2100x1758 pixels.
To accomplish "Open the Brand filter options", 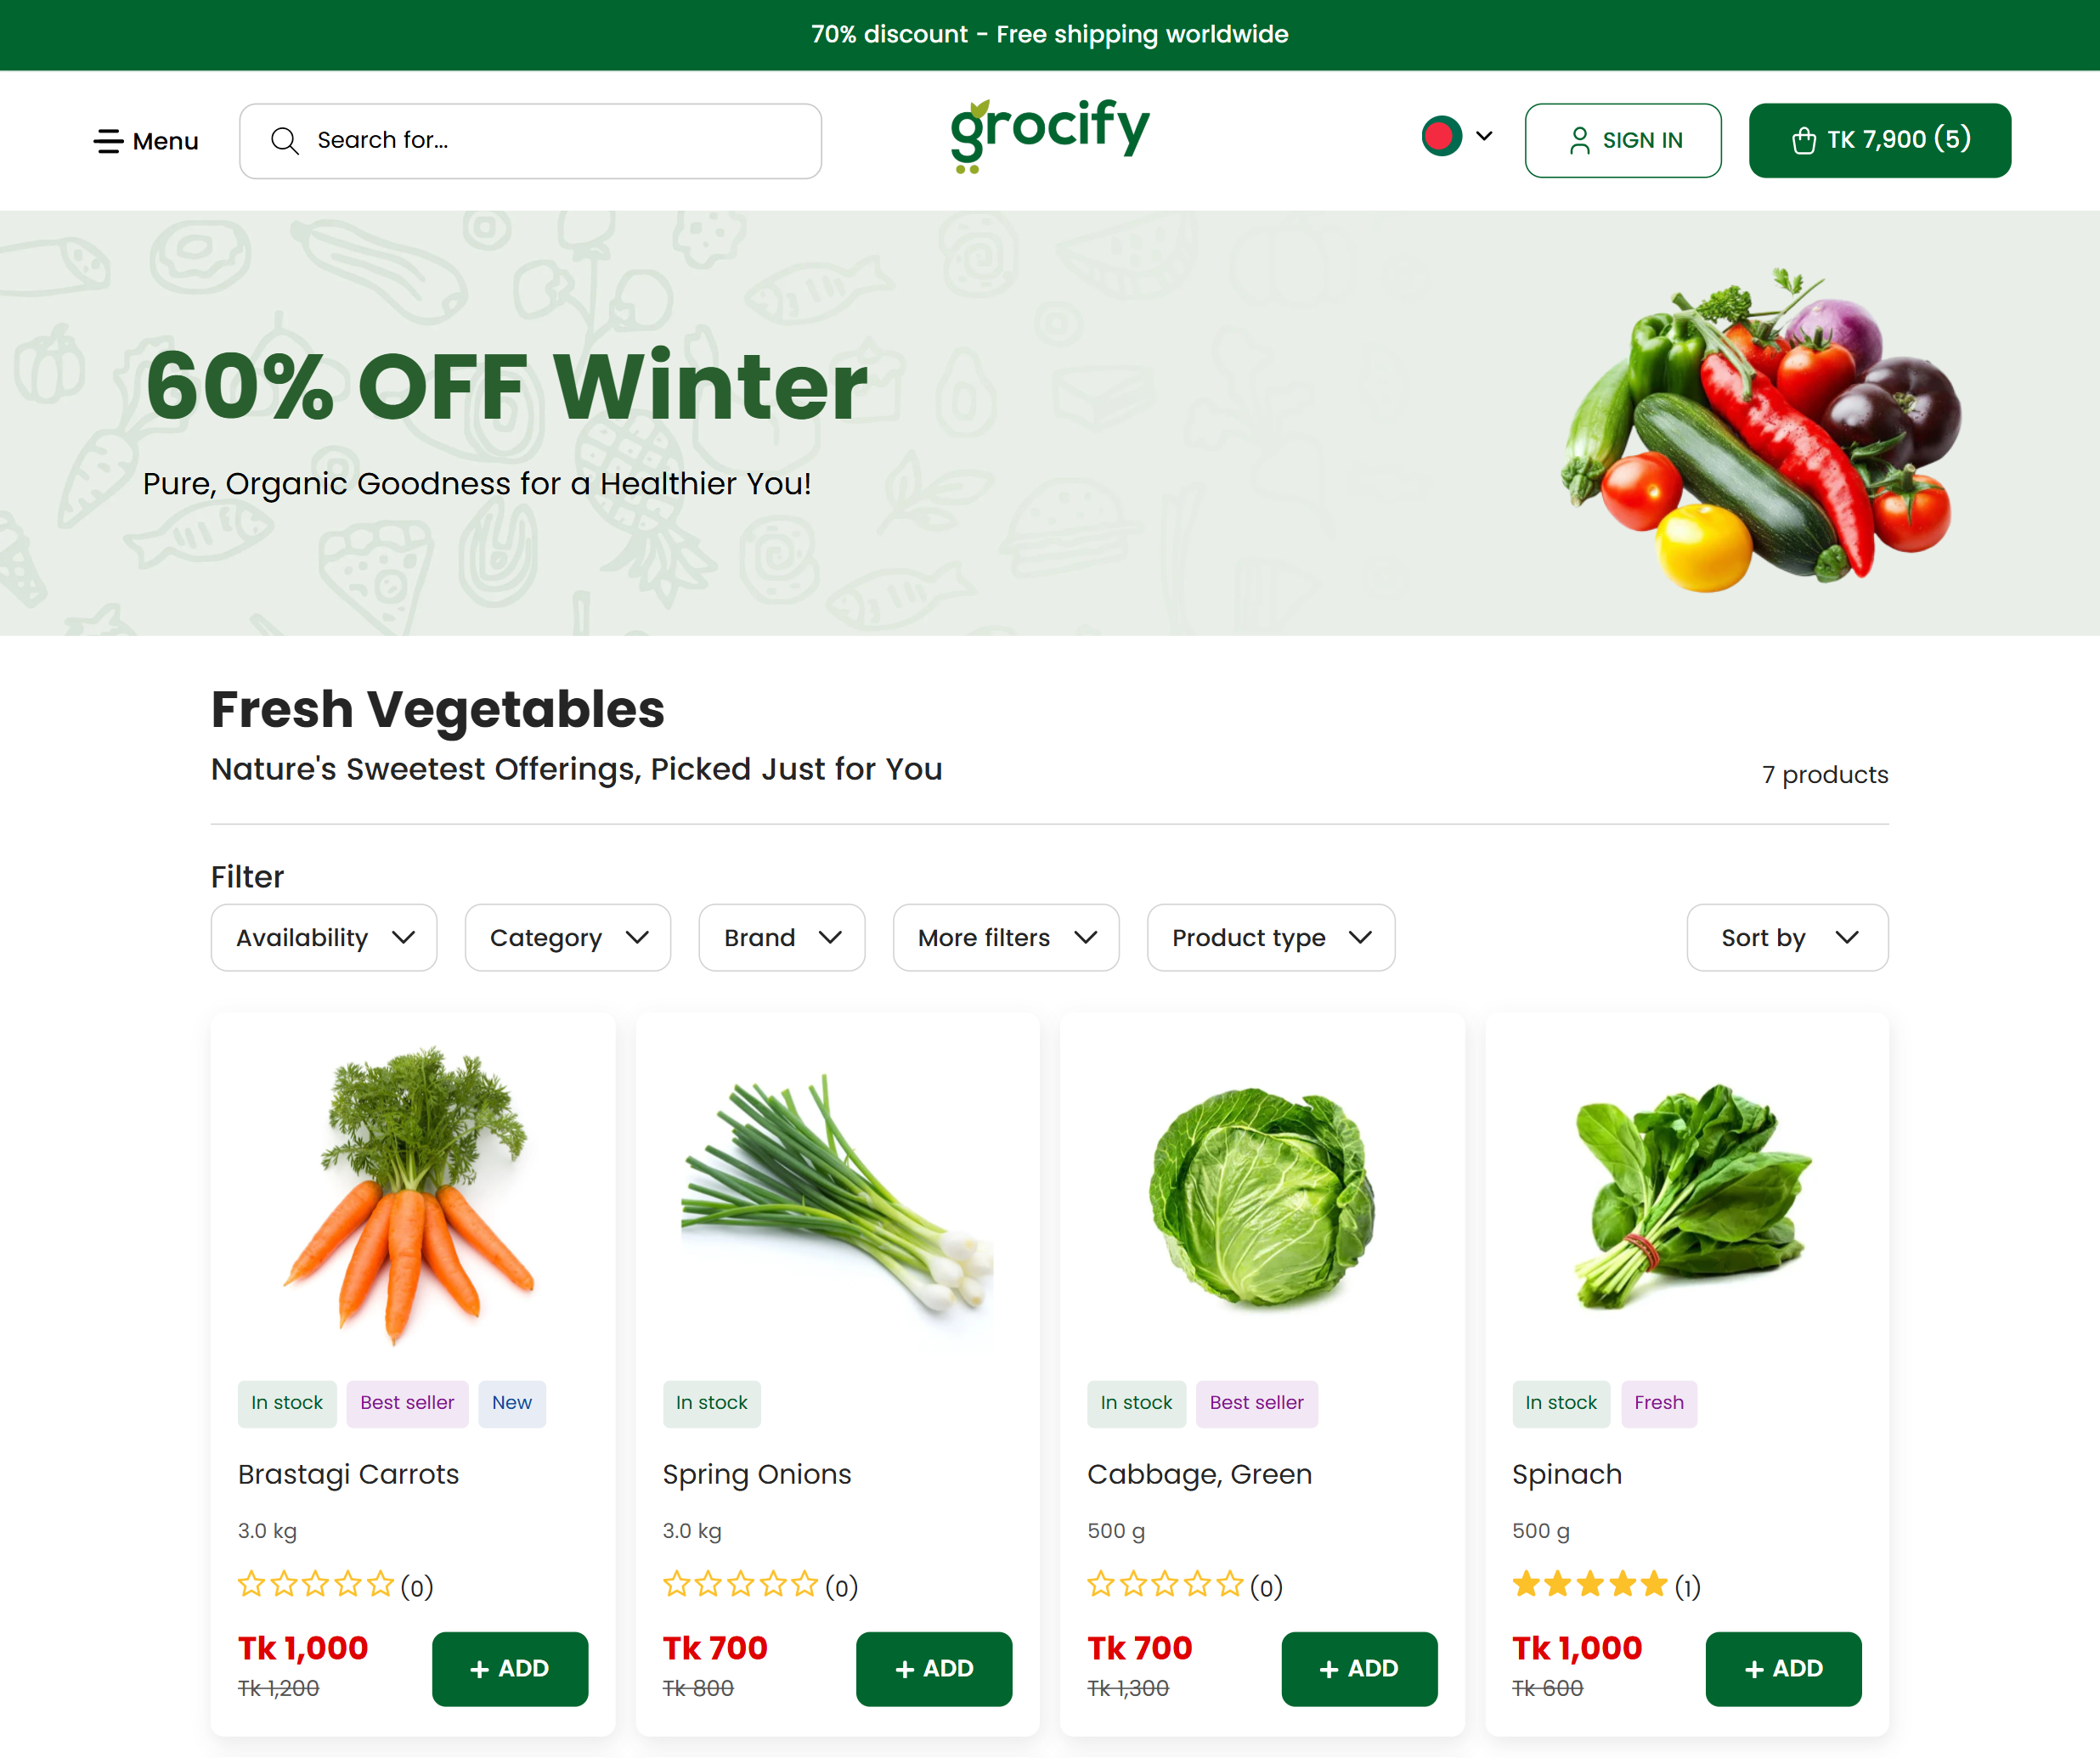I will pos(782,938).
